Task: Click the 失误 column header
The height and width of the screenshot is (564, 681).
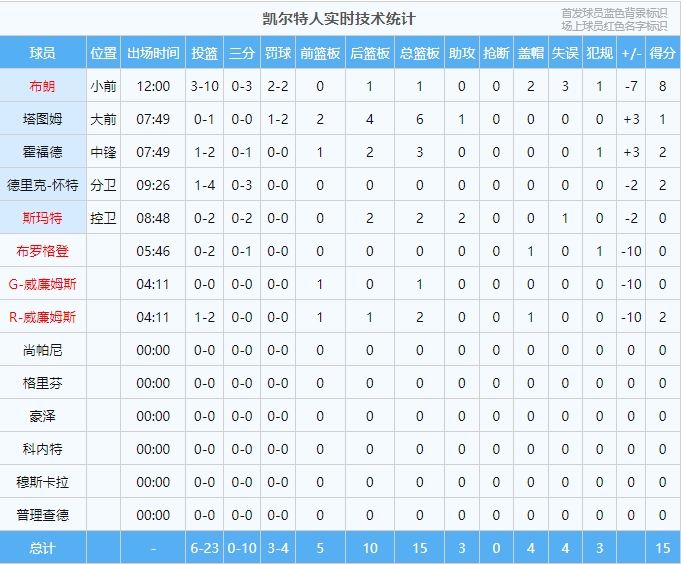Action: 565,53
